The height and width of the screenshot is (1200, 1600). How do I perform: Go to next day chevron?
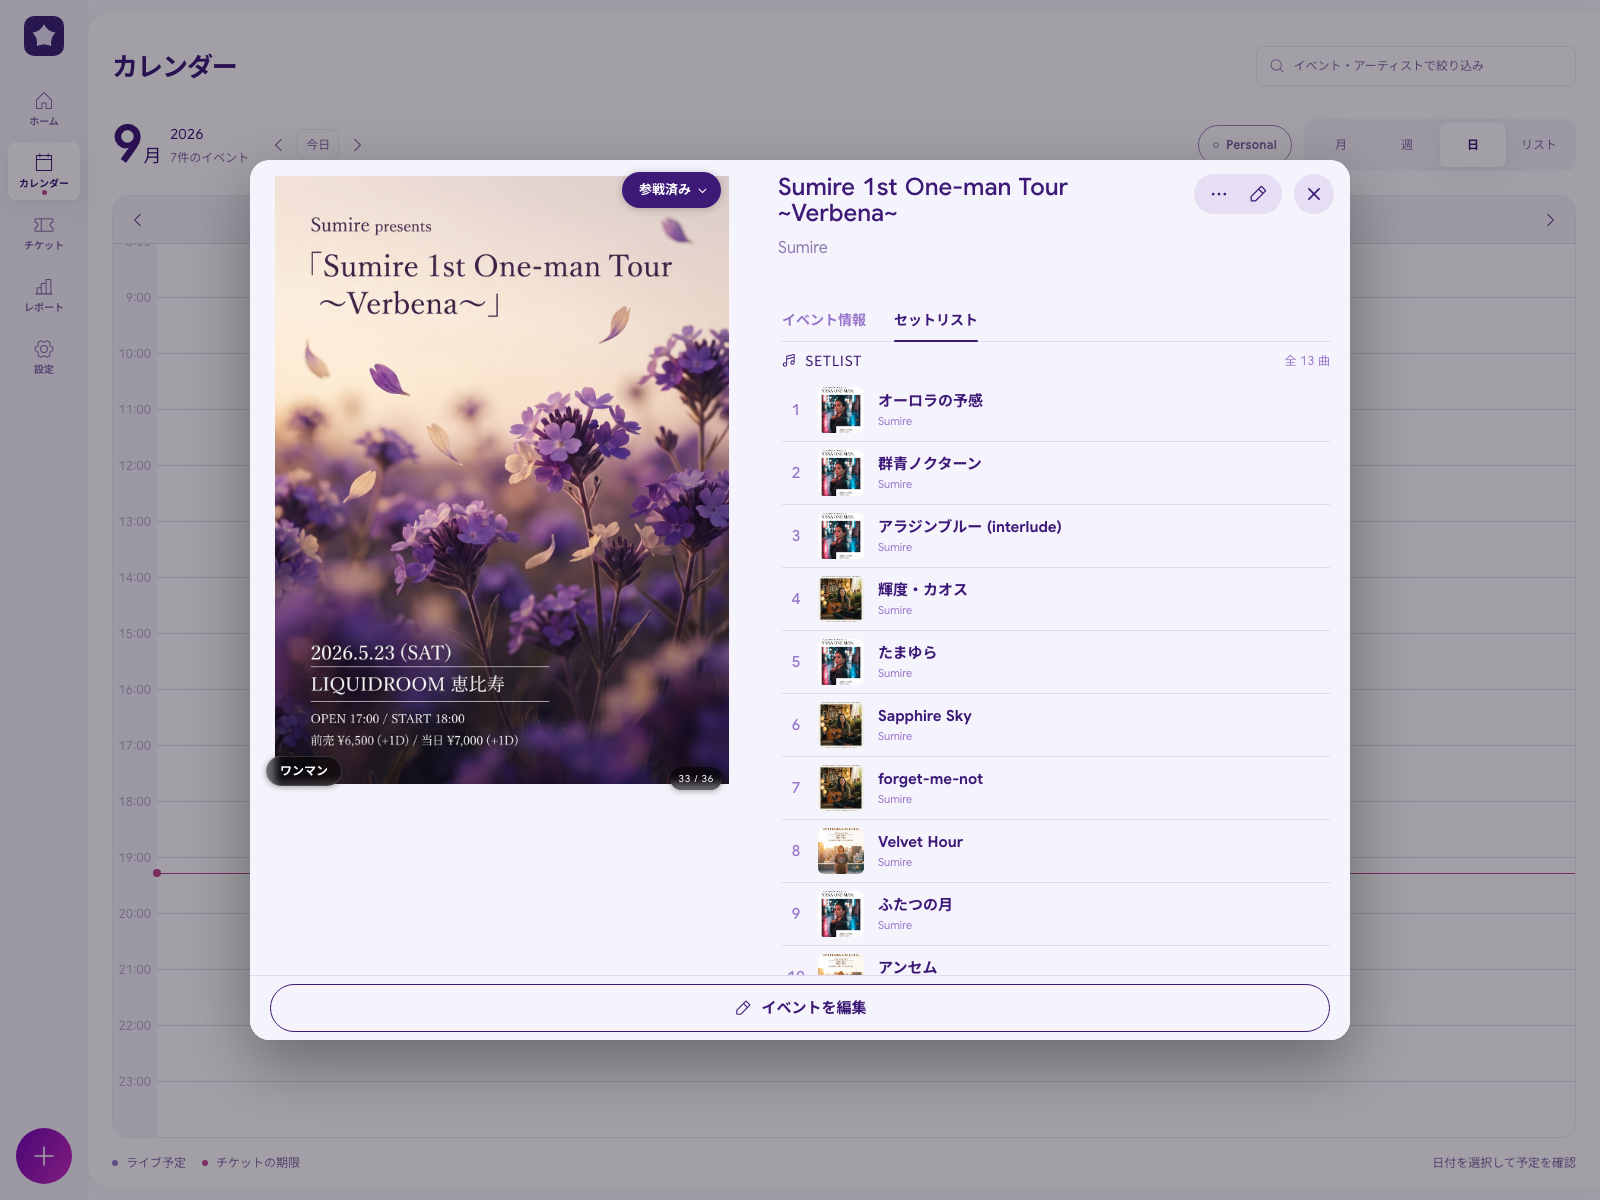(x=1550, y=220)
